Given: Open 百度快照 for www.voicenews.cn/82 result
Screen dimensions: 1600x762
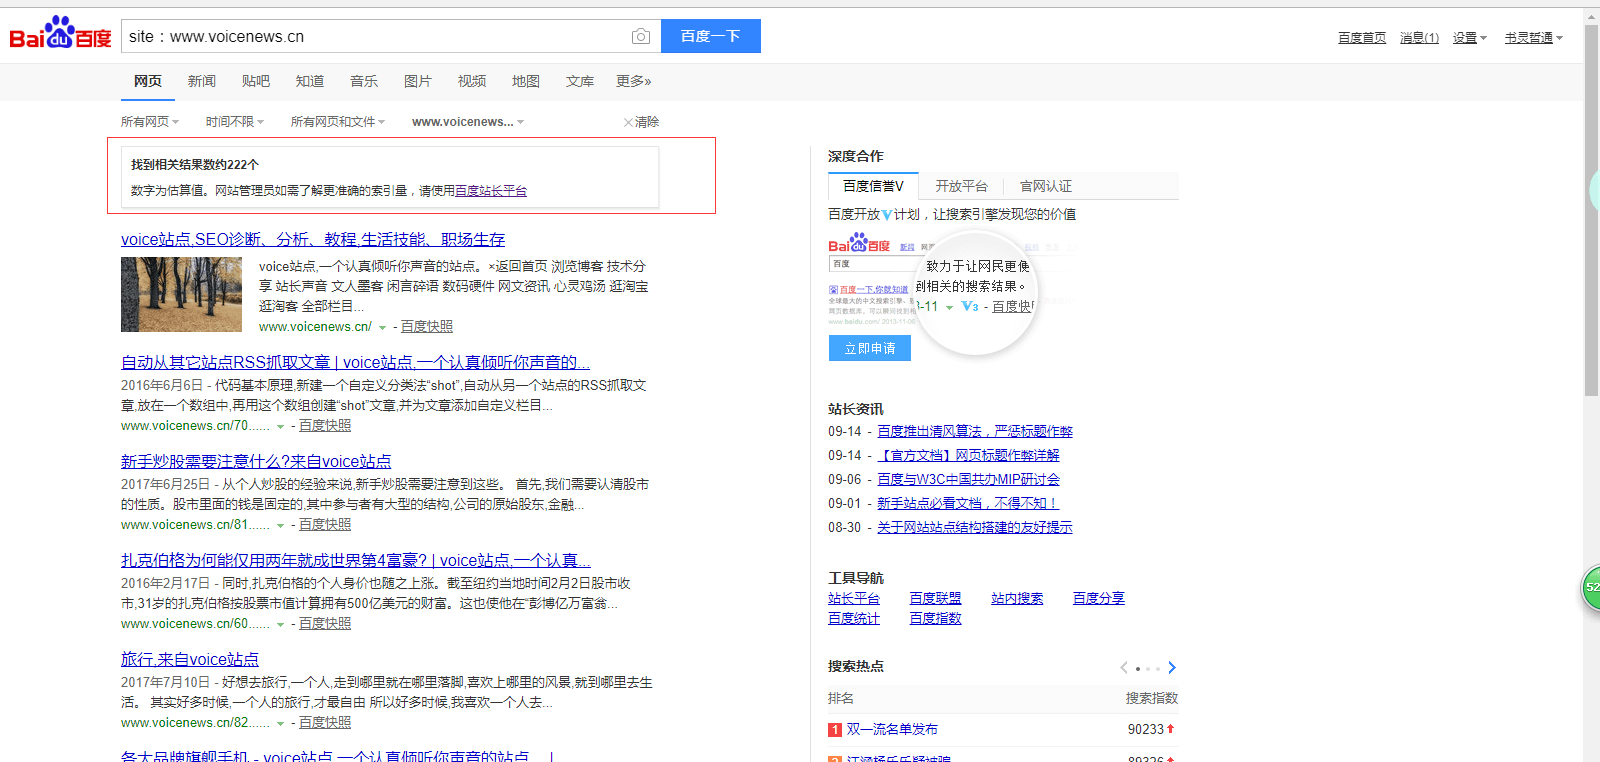Looking at the screenshot, I should pyautogui.click(x=325, y=723).
